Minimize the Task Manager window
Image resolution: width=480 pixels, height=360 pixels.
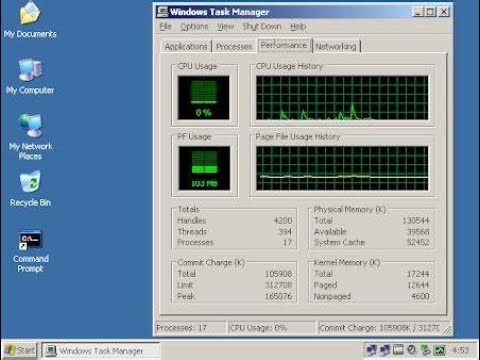(417, 12)
